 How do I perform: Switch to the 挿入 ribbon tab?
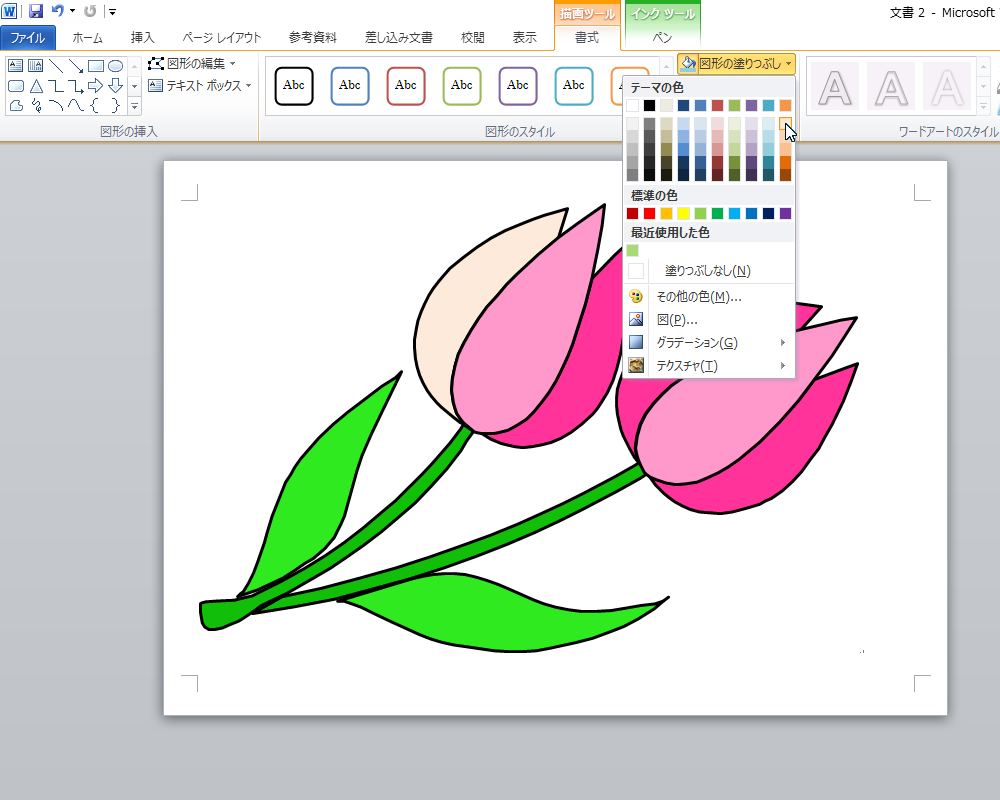(x=143, y=38)
